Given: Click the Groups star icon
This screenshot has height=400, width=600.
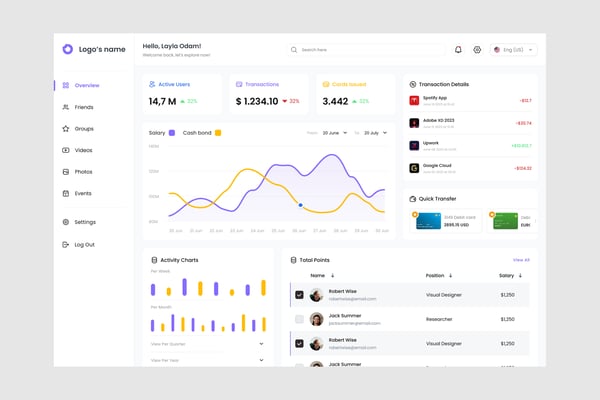Looking at the screenshot, I should click(66, 129).
